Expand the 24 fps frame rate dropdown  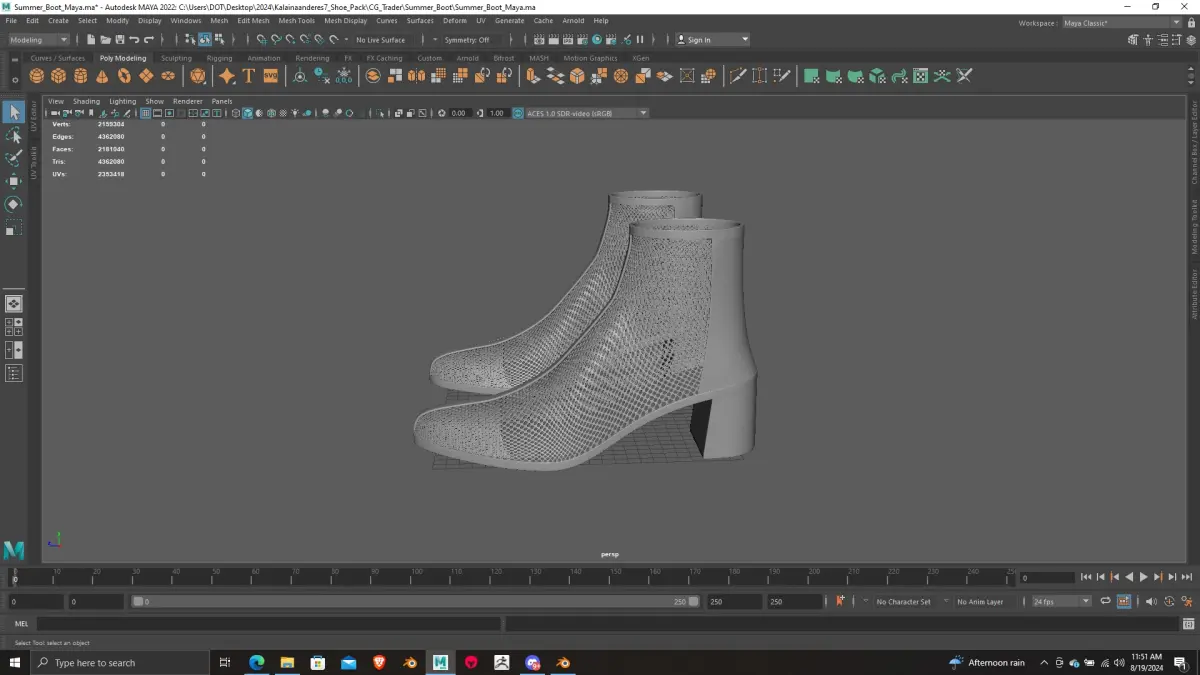[1061, 602]
